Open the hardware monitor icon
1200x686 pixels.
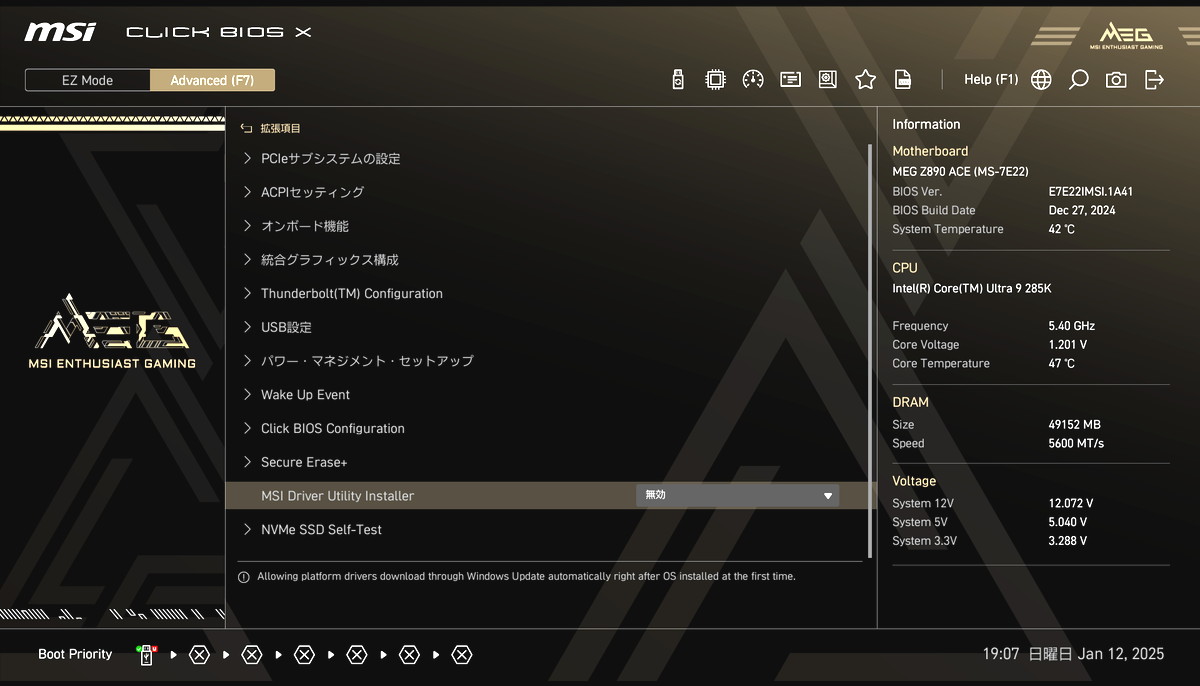(827, 80)
